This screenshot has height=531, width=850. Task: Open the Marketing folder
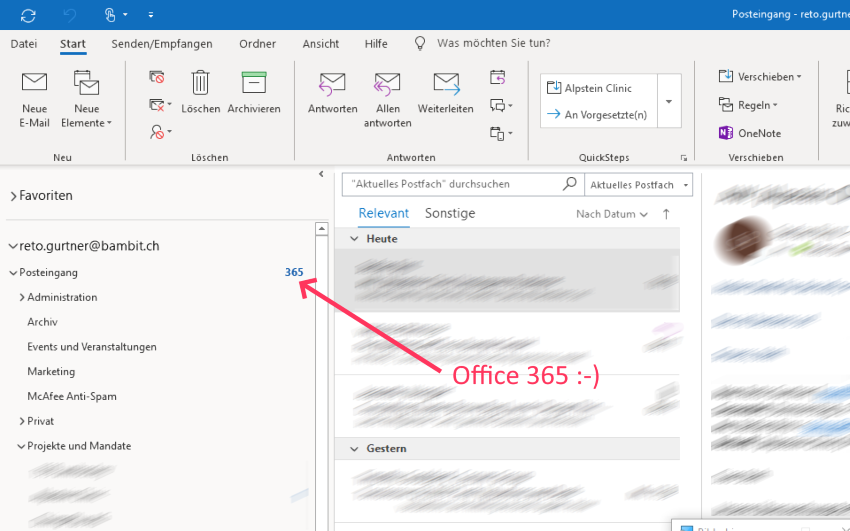tap(51, 372)
